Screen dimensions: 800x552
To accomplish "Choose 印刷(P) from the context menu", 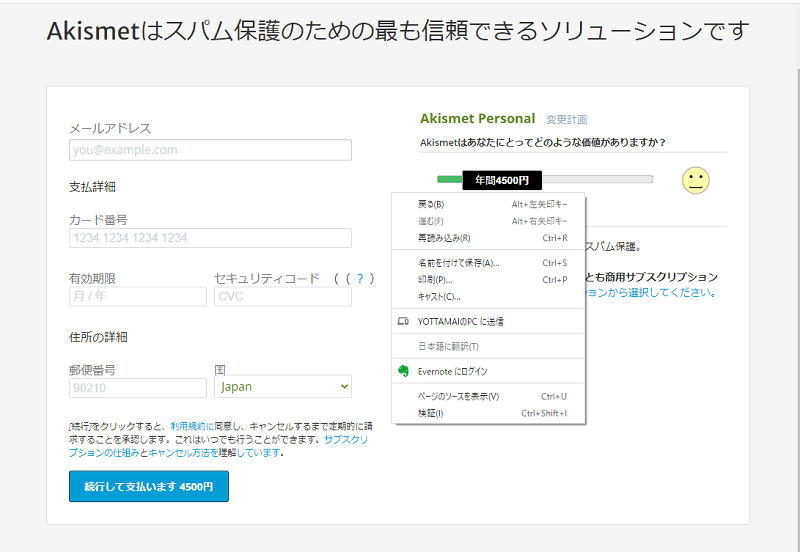I will pos(435,280).
